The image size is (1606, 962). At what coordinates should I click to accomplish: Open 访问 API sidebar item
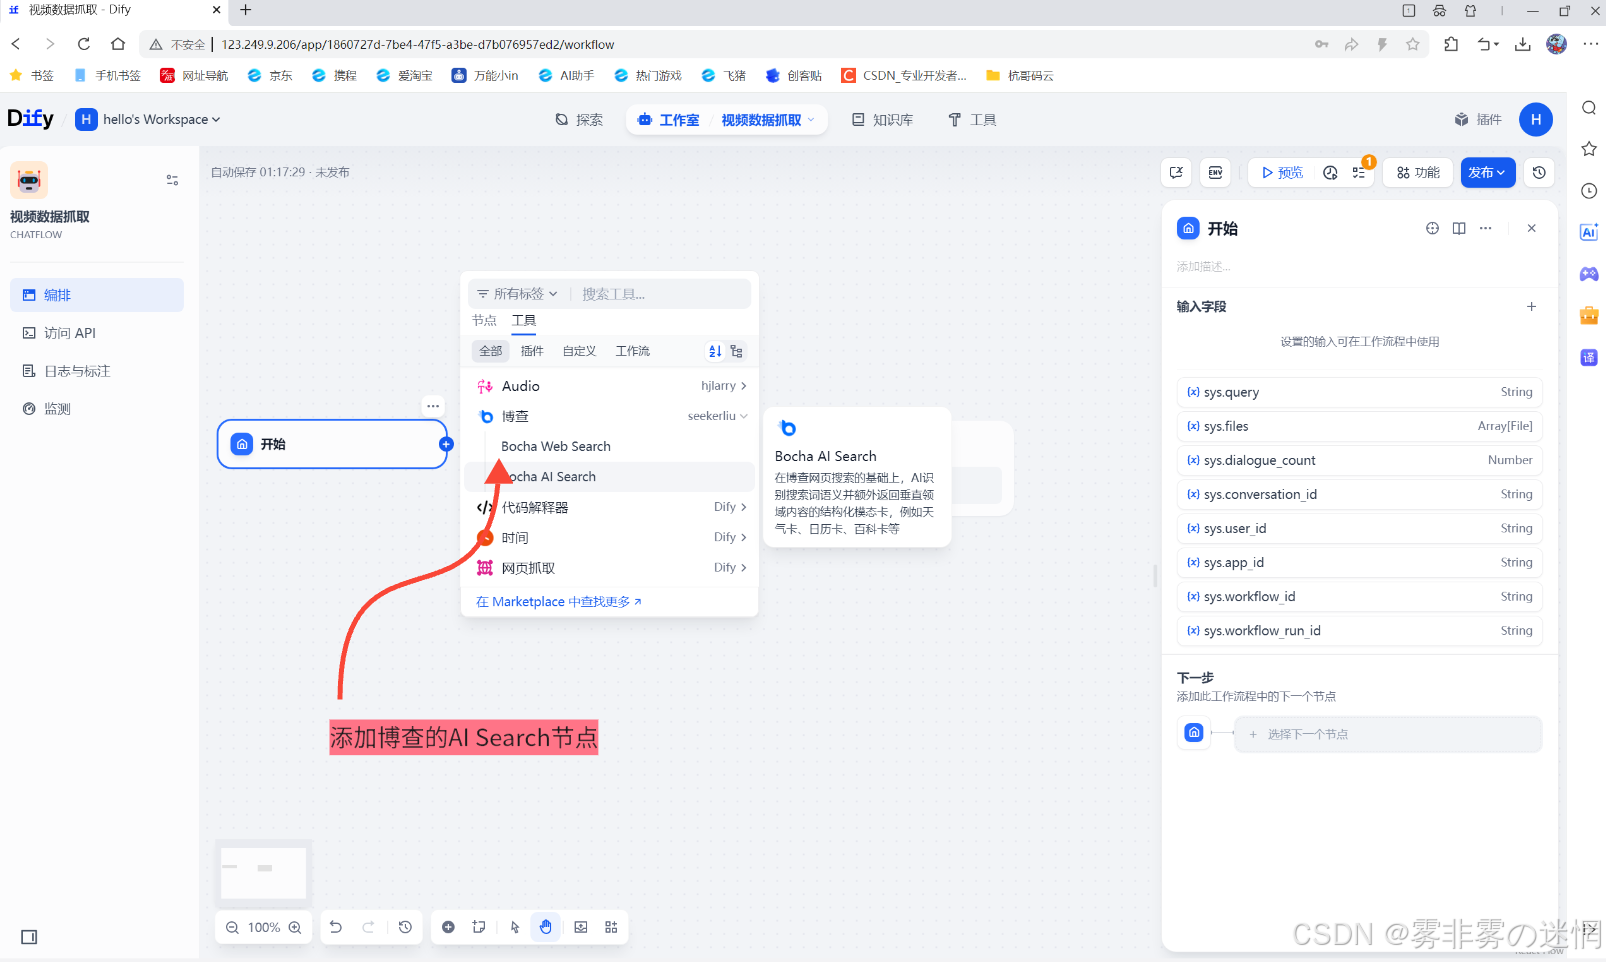[97, 333]
